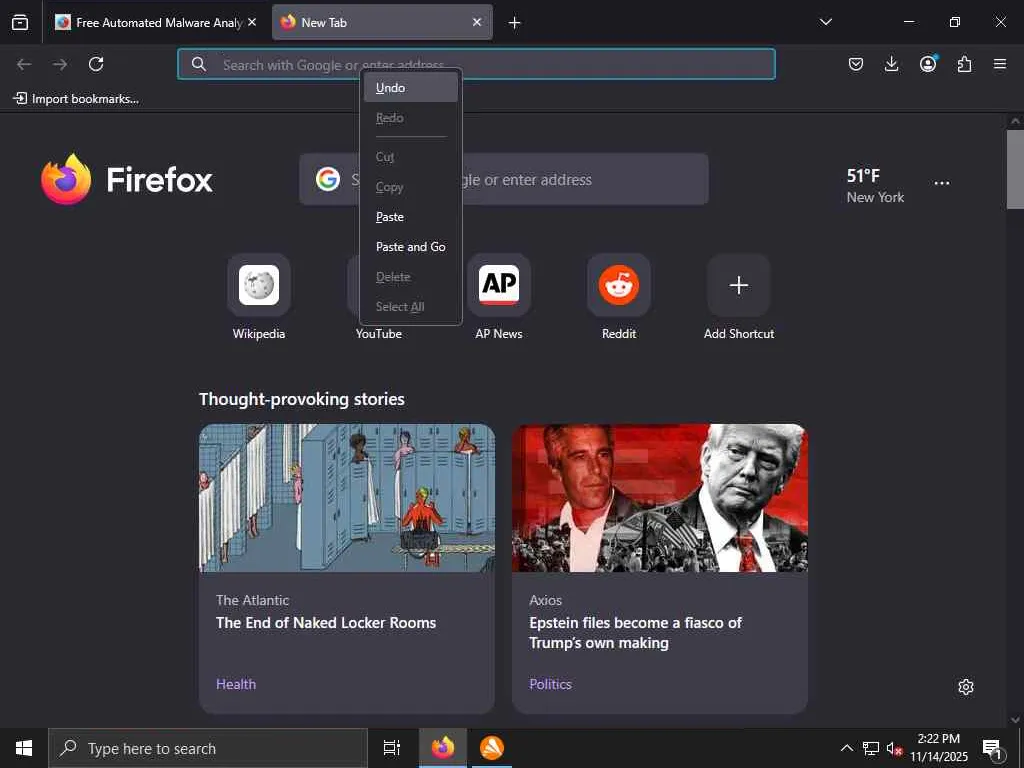Image resolution: width=1024 pixels, height=768 pixels.
Task: Open Task View on the taskbar
Action: pos(392,748)
